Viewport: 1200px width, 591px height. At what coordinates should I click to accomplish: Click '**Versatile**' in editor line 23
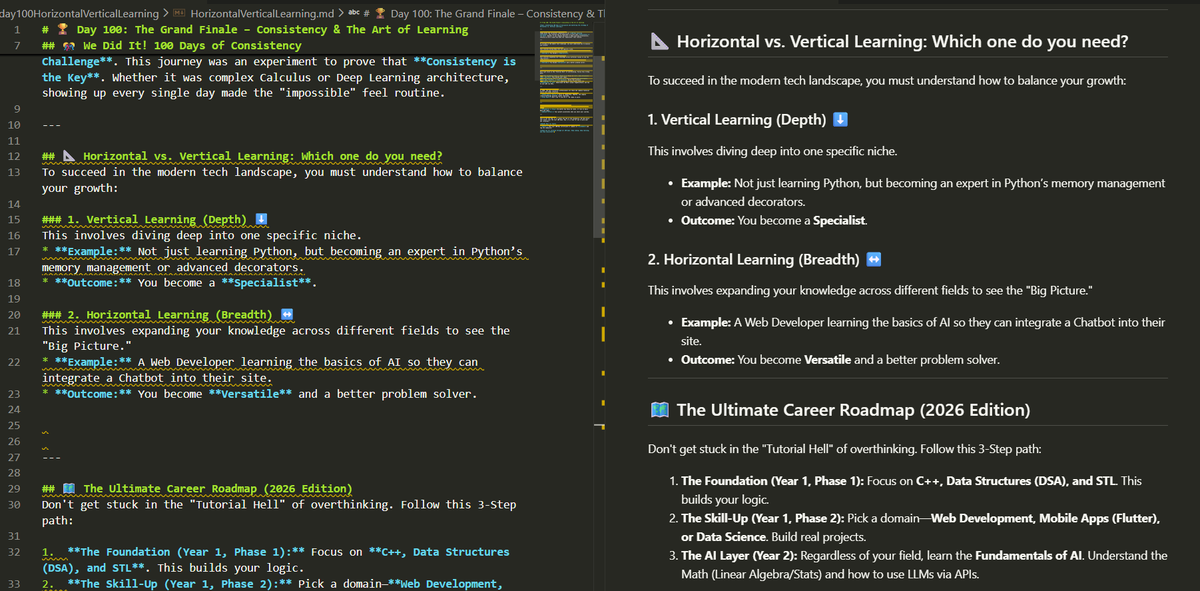[x=250, y=394]
